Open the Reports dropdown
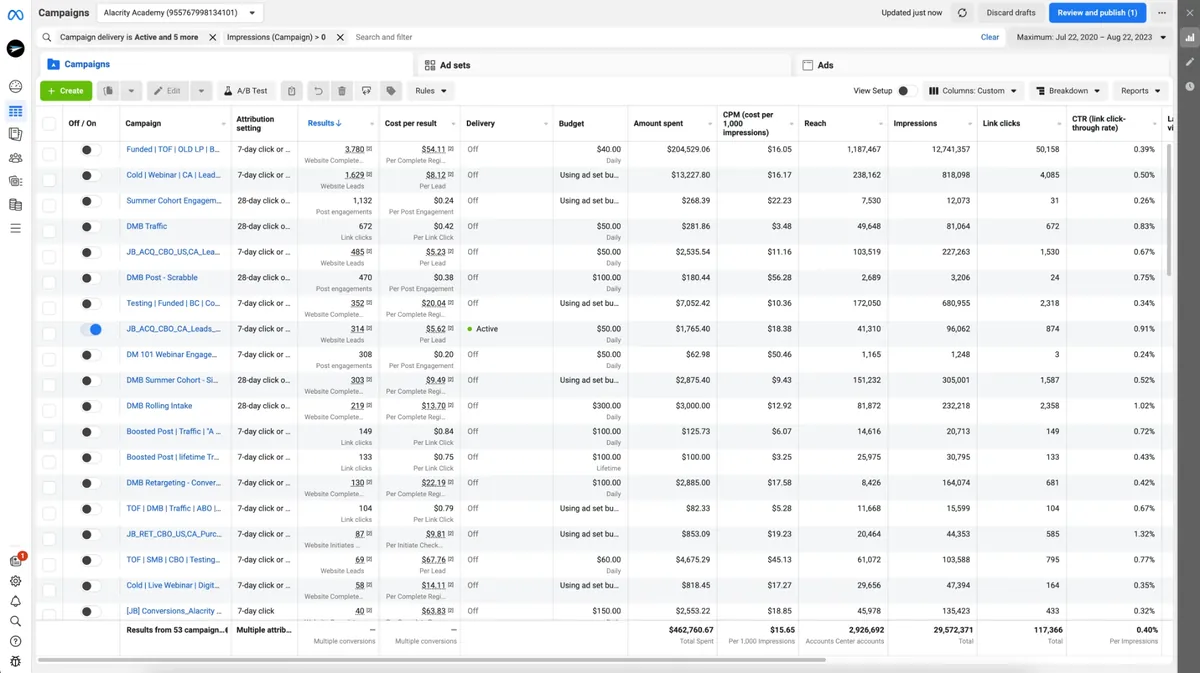The width and height of the screenshot is (1200, 673). [1141, 91]
